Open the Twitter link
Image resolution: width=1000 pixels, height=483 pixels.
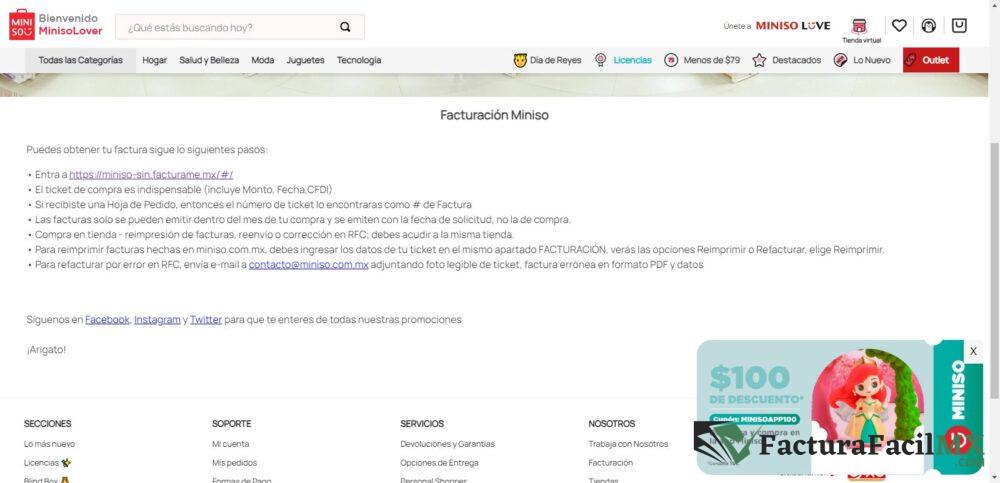coord(206,320)
